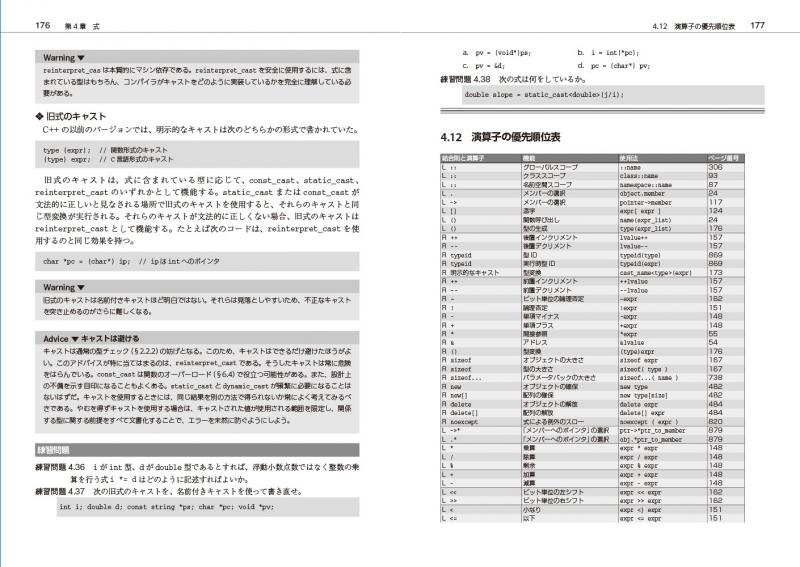Select the 練習問題 4.36 exercise label
Image resolution: width=800 pixels, height=567 pixels.
click(x=60, y=467)
